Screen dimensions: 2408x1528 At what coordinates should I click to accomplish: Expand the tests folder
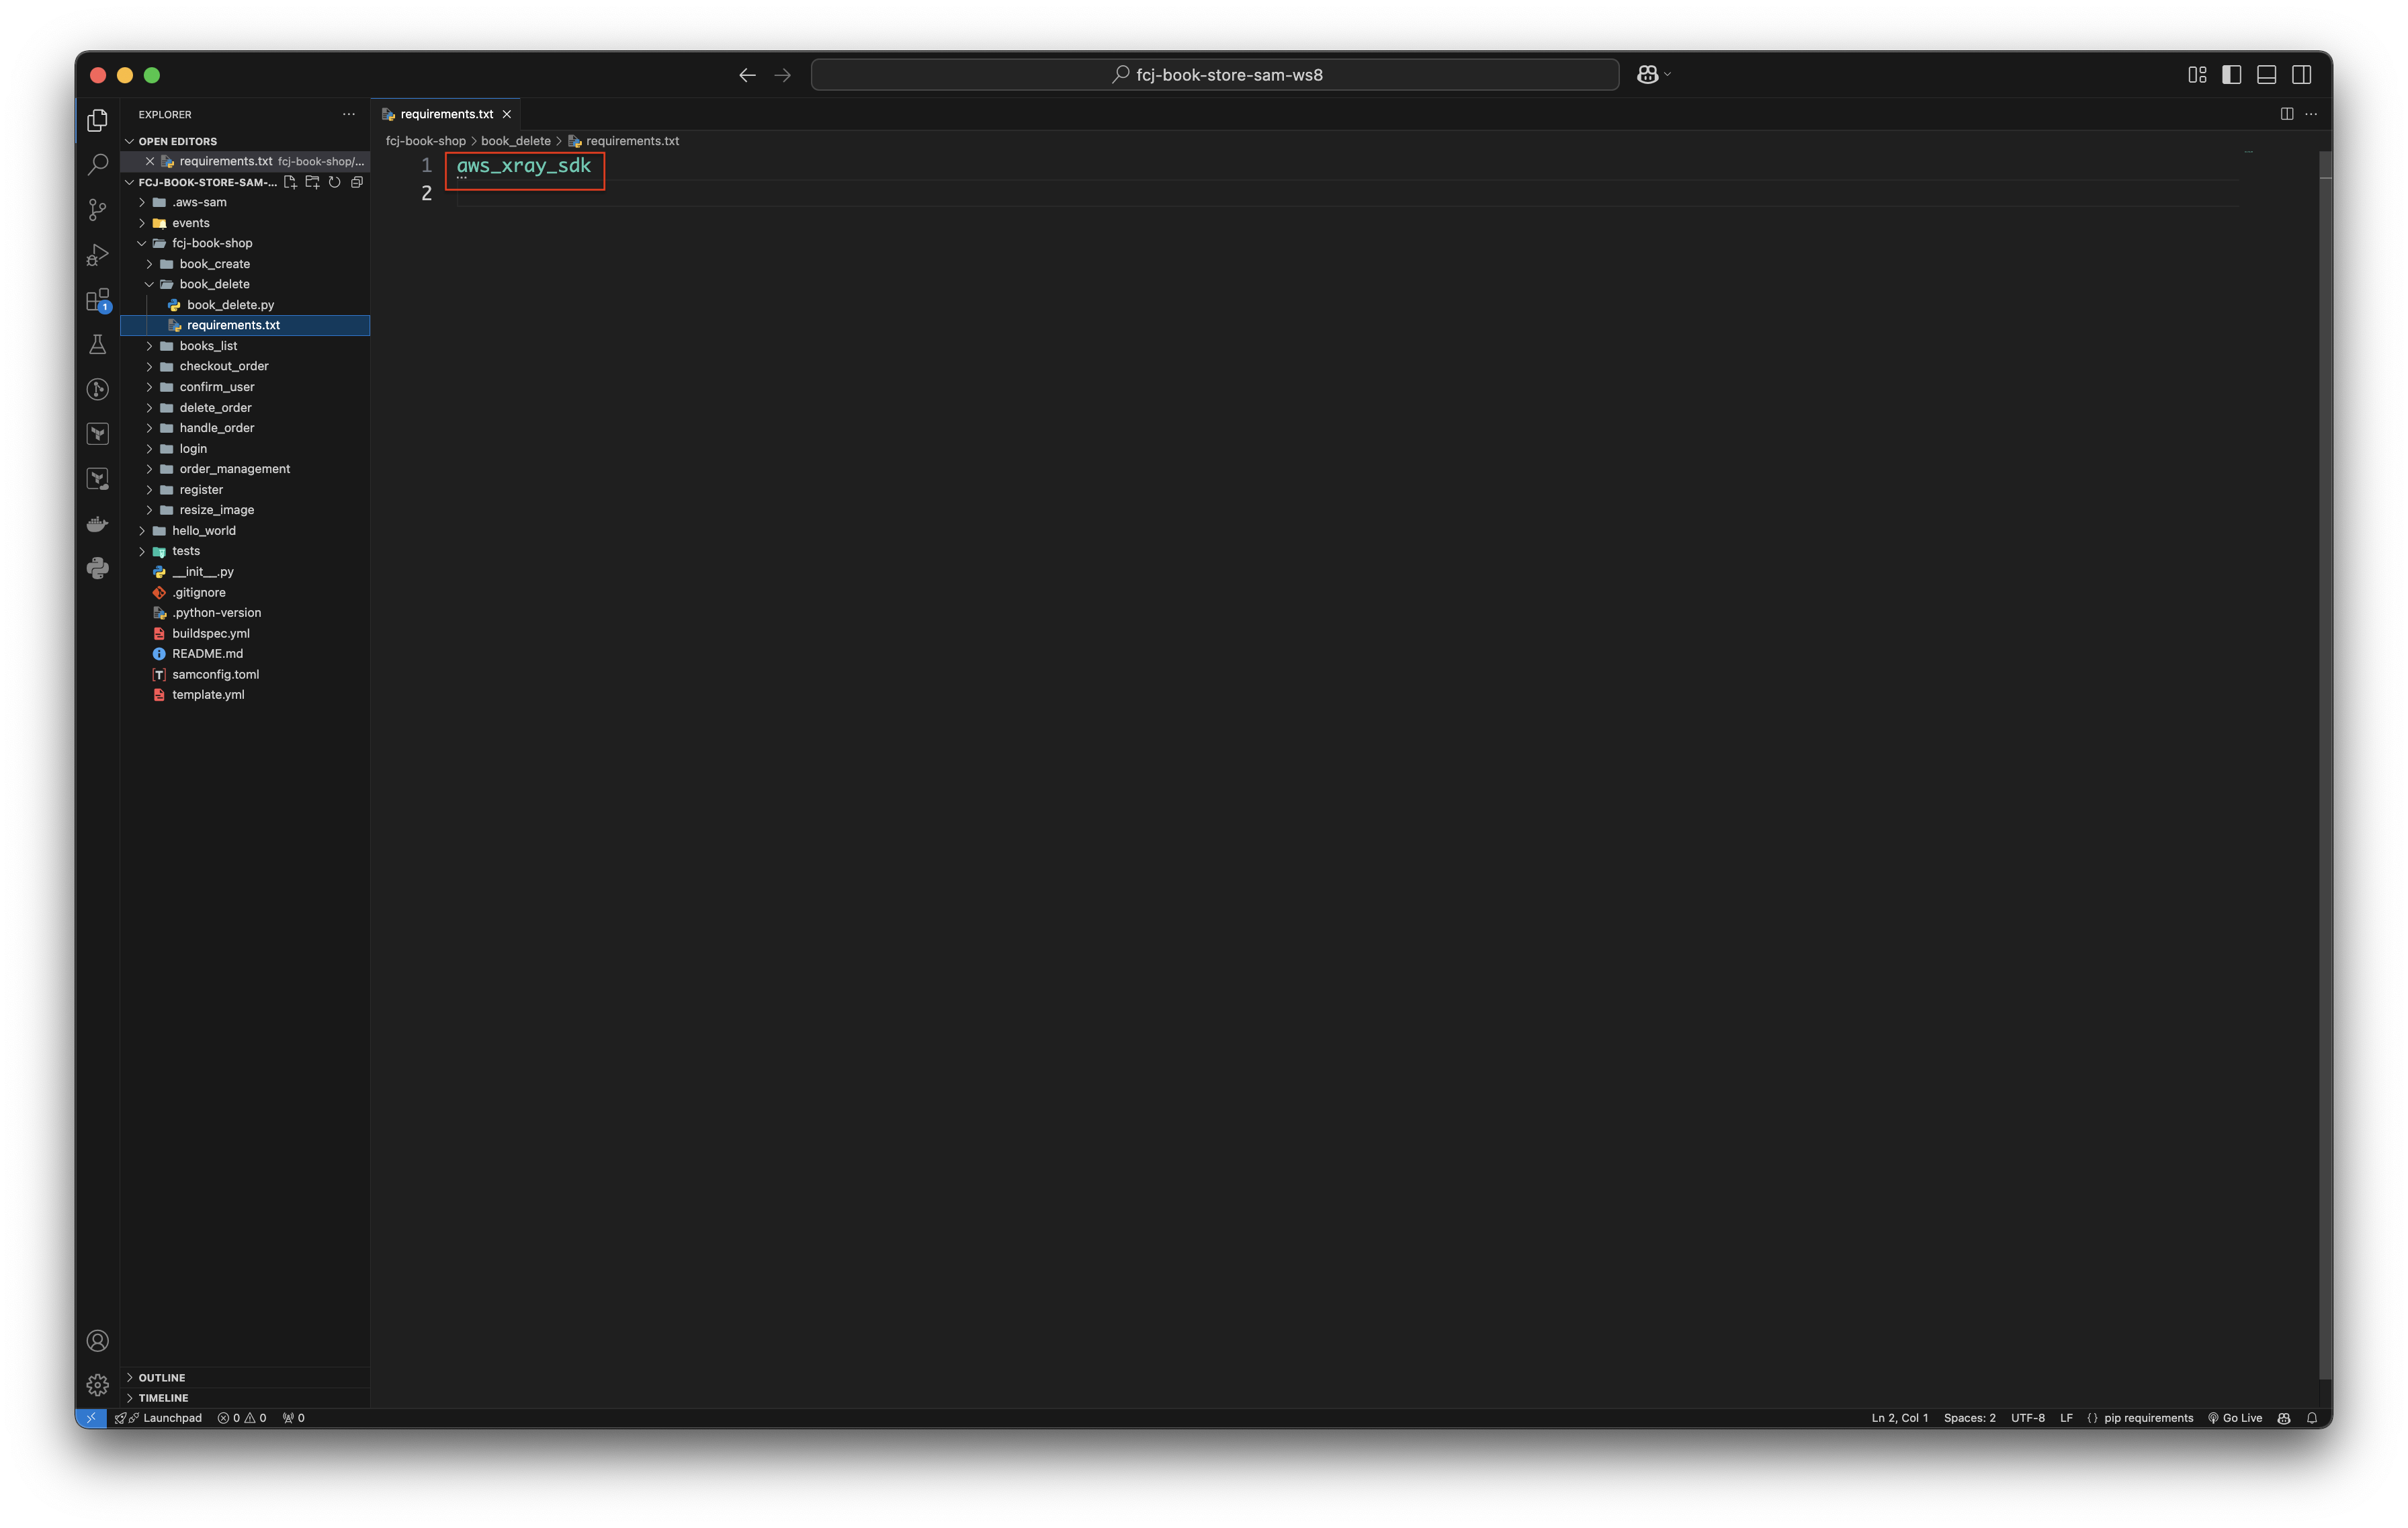[x=142, y=551]
